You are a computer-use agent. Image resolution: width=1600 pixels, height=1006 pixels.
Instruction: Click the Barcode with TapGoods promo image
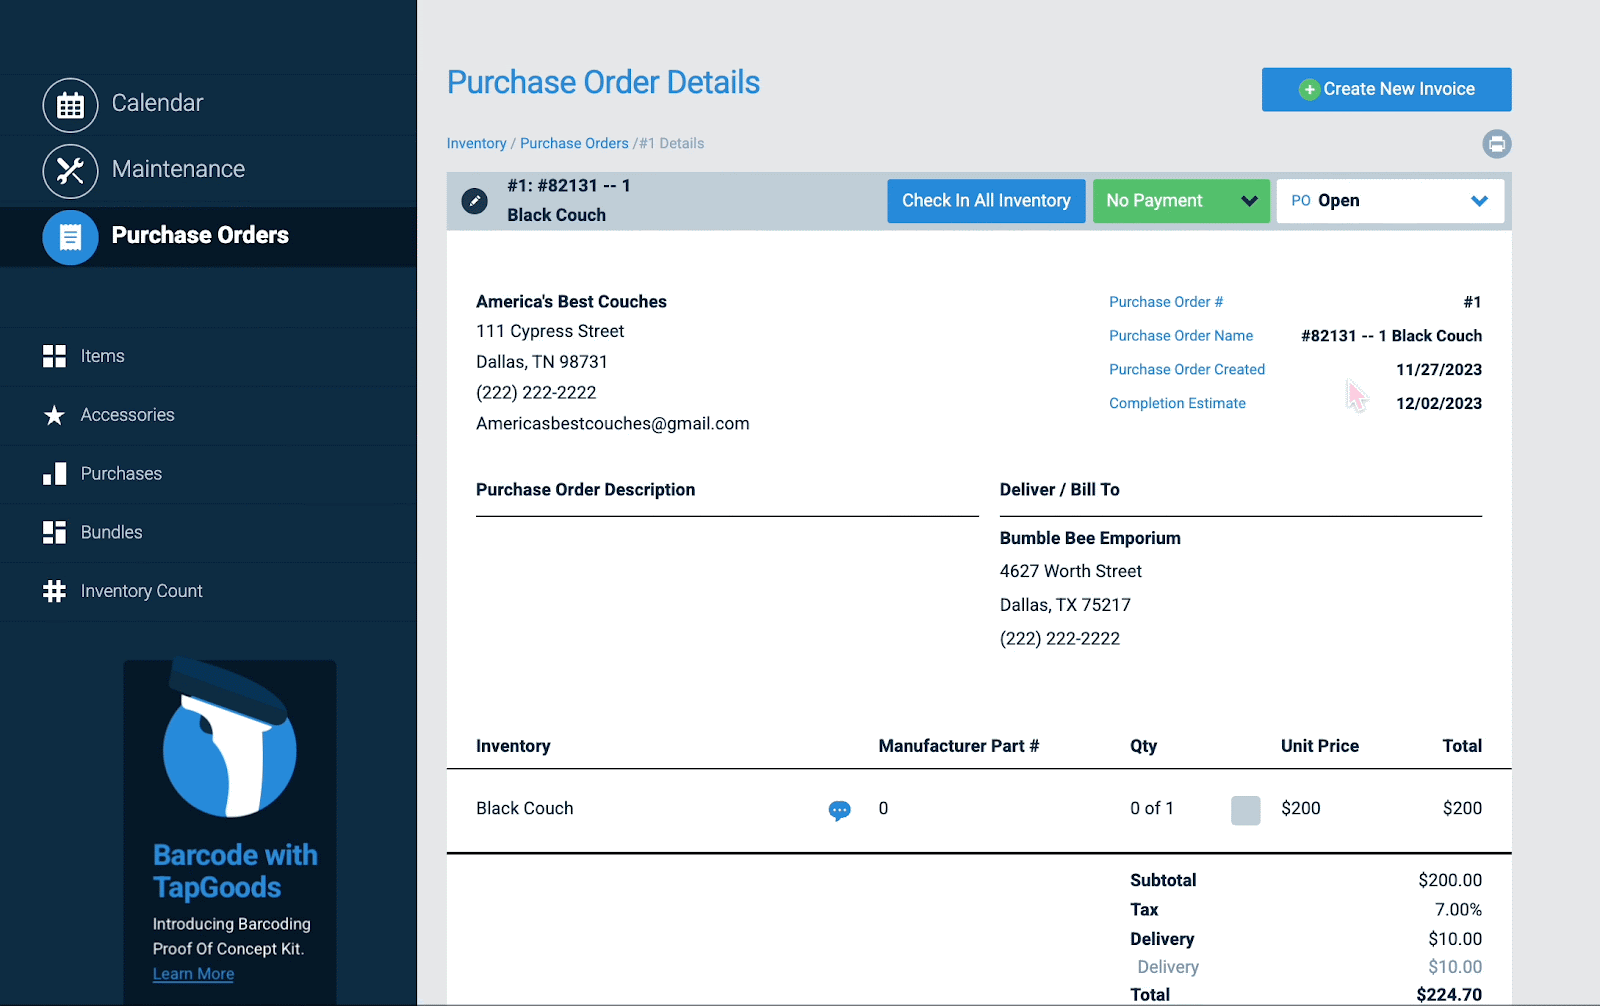coord(229,740)
